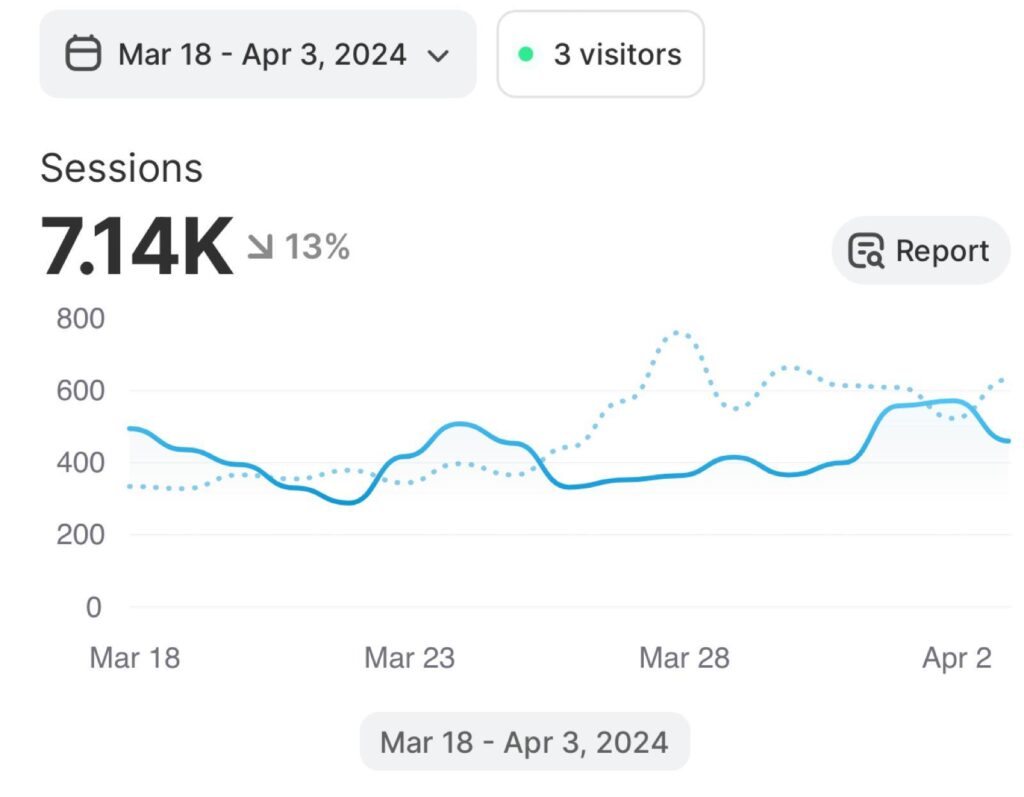Click the 13% change indicator
The width and height of the screenshot is (1024, 797).
[317, 246]
